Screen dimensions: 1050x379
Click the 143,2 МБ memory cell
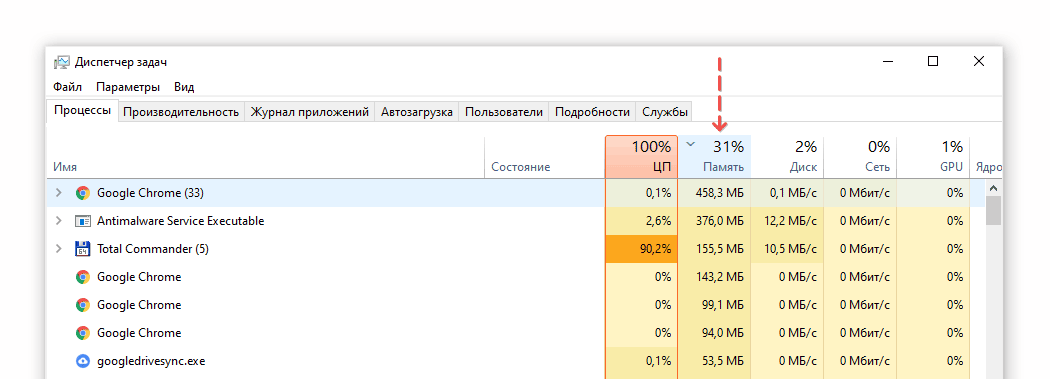point(715,277)
